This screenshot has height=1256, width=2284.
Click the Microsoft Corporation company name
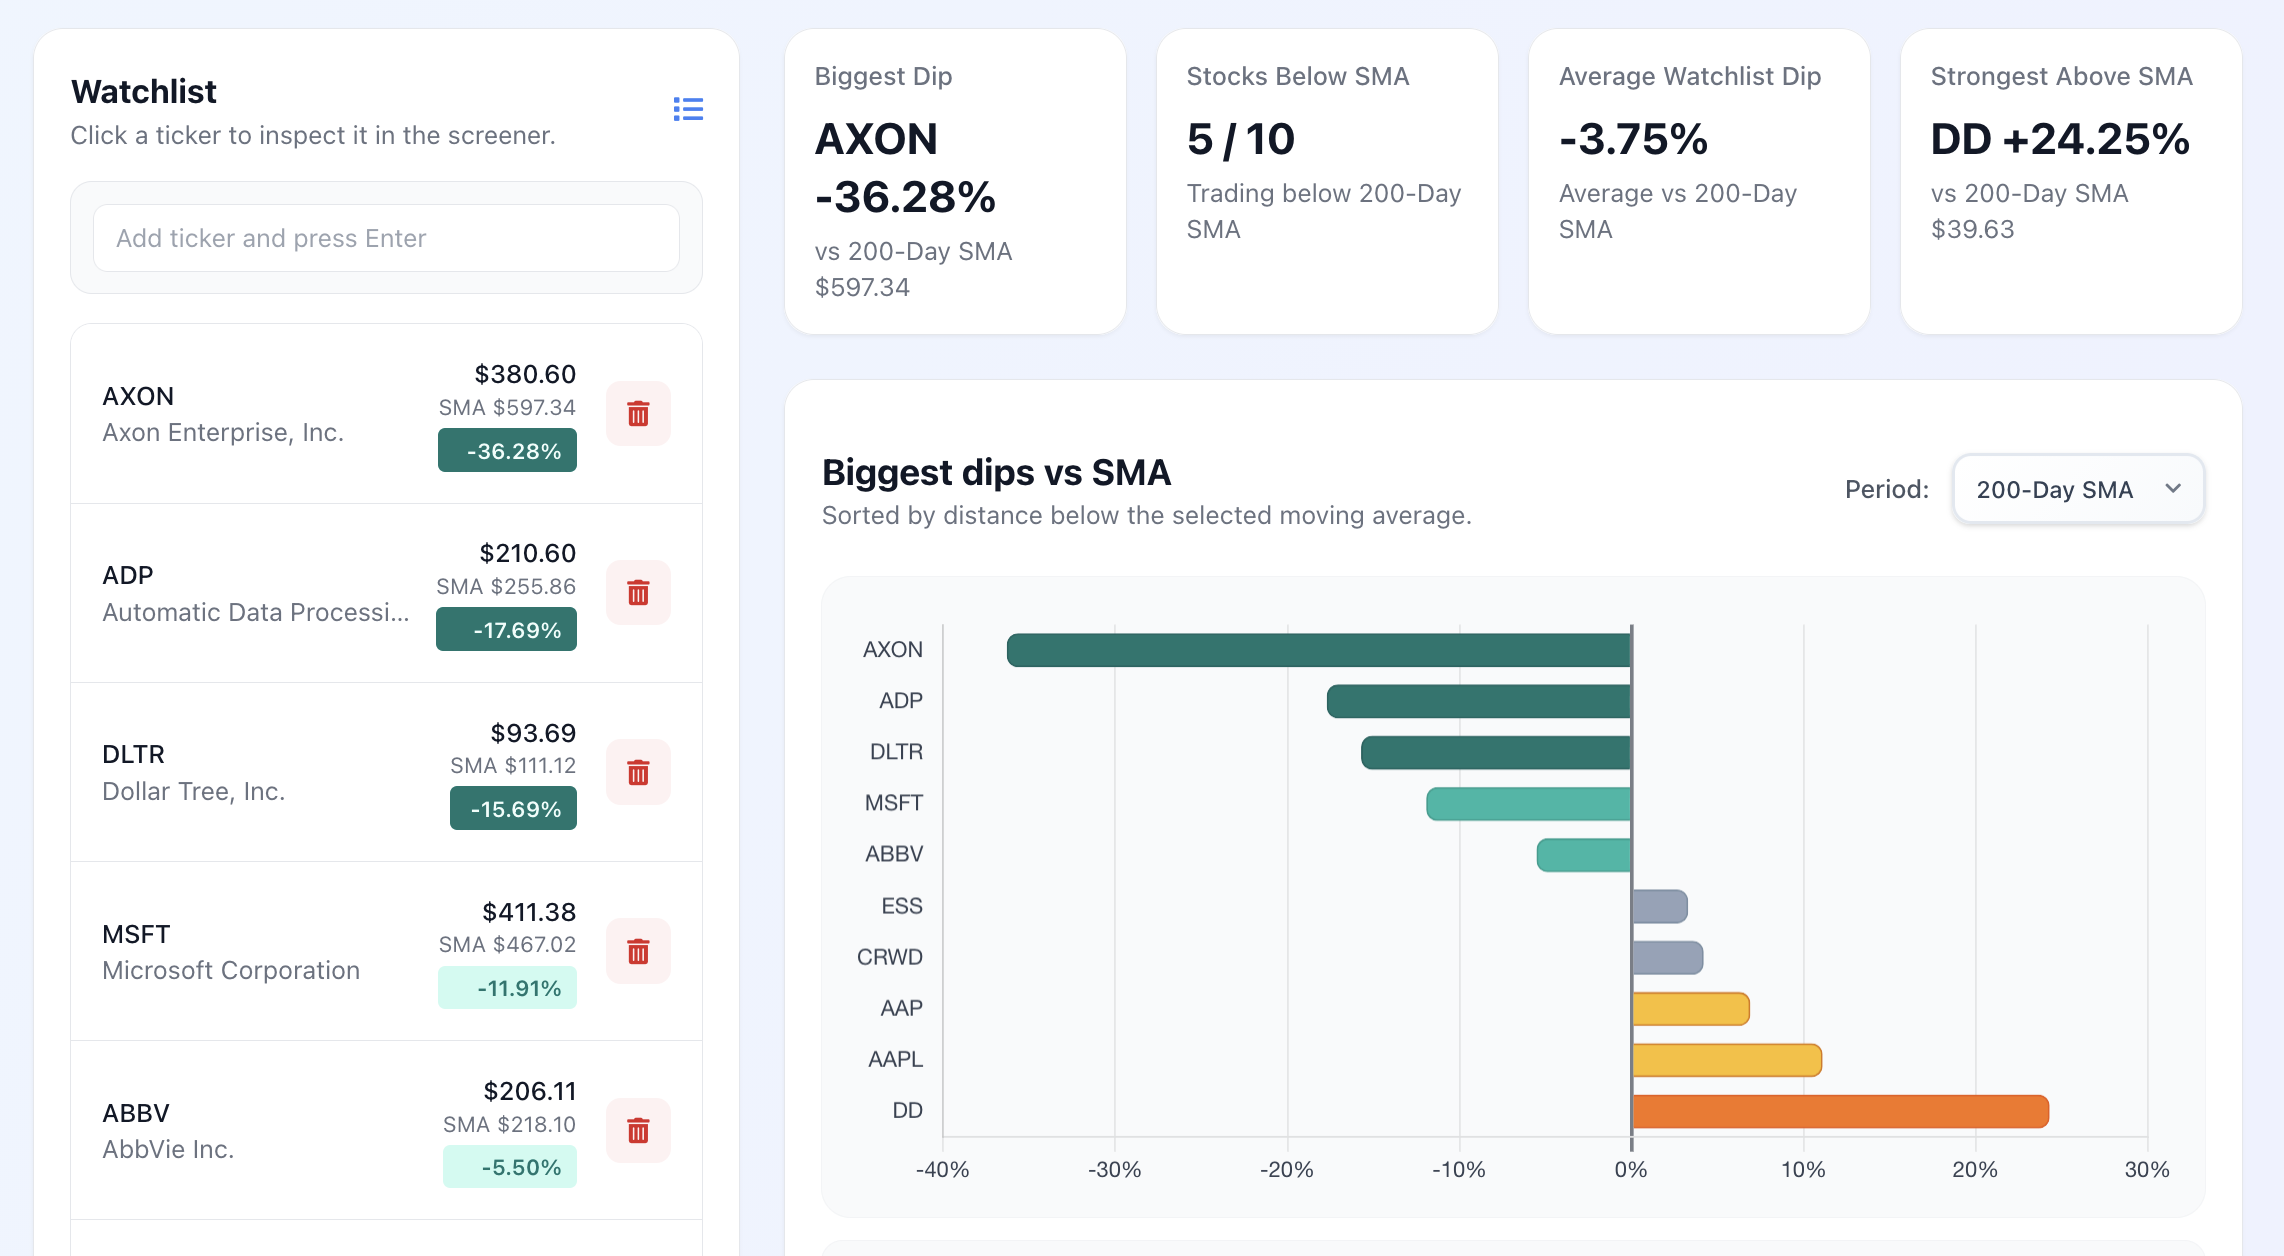pos(231,970)
